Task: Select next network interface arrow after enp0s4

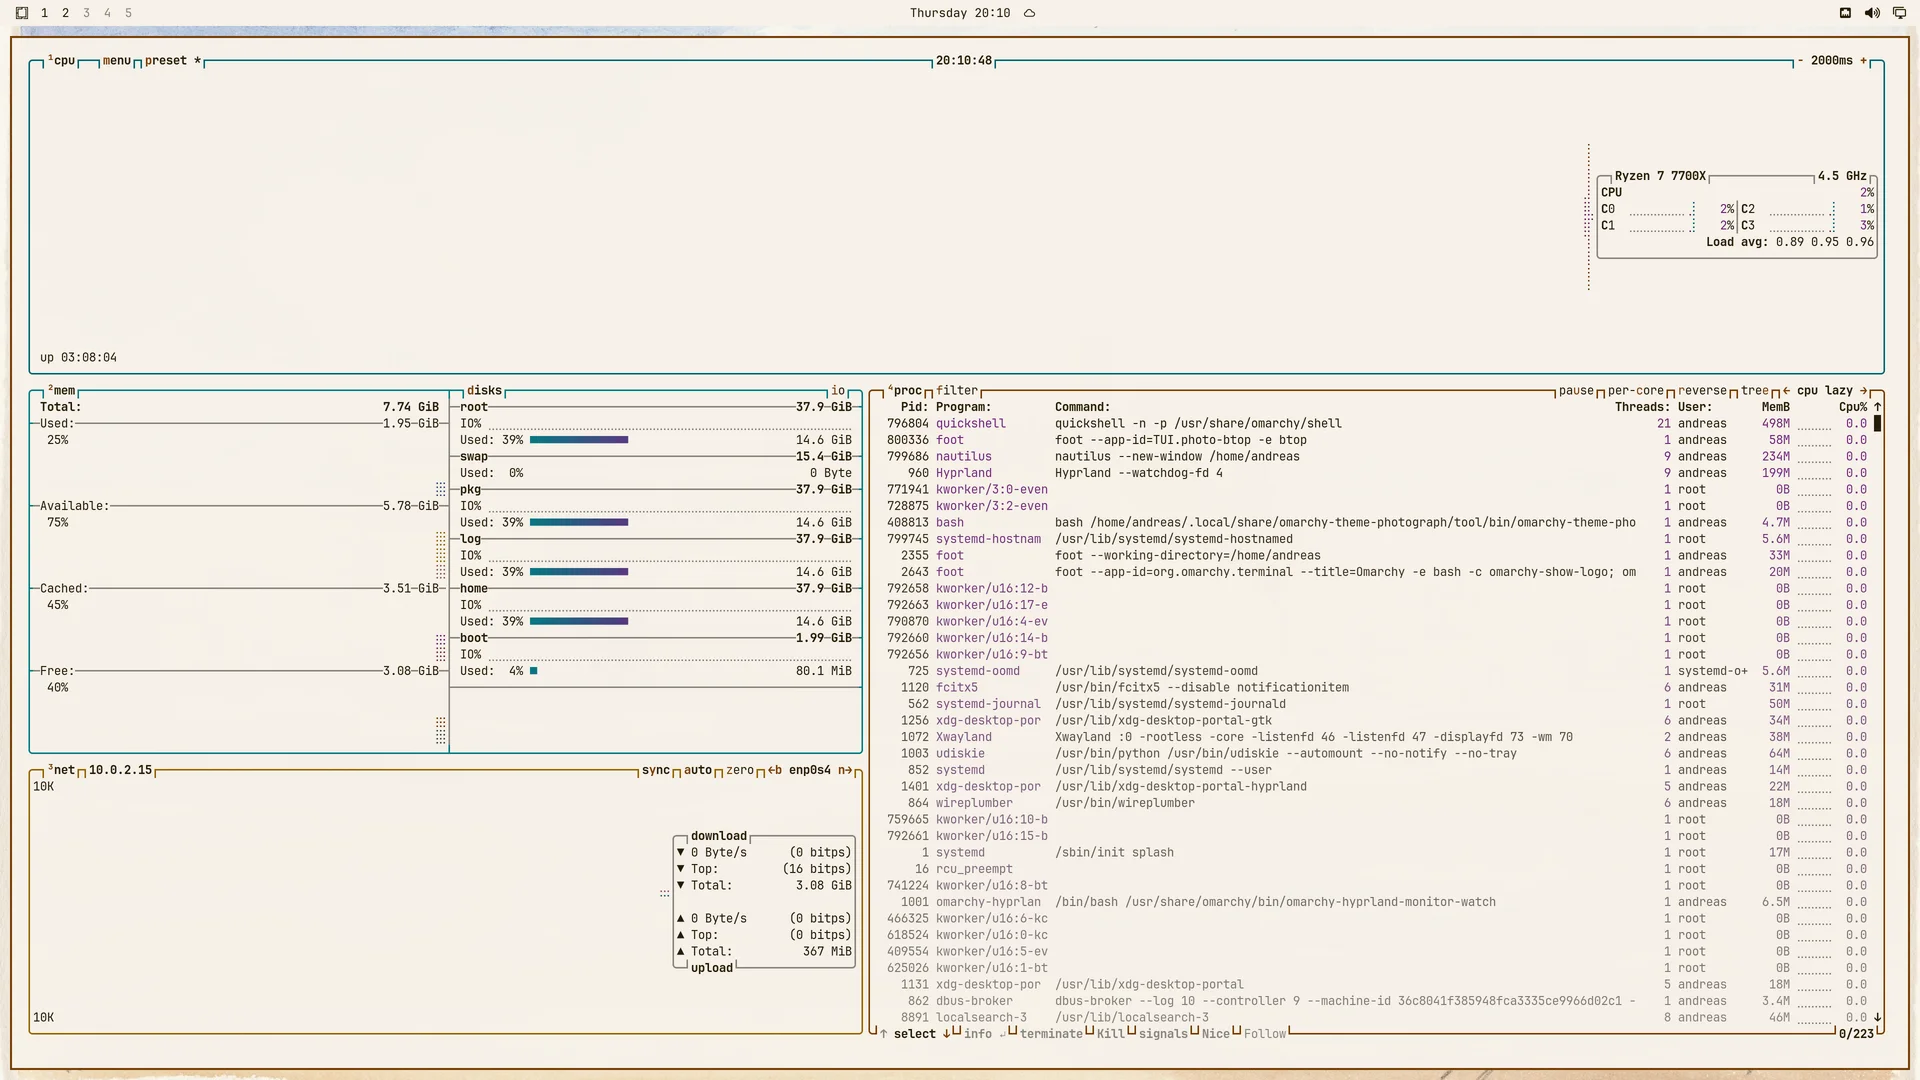Action: tap(845, 770)
